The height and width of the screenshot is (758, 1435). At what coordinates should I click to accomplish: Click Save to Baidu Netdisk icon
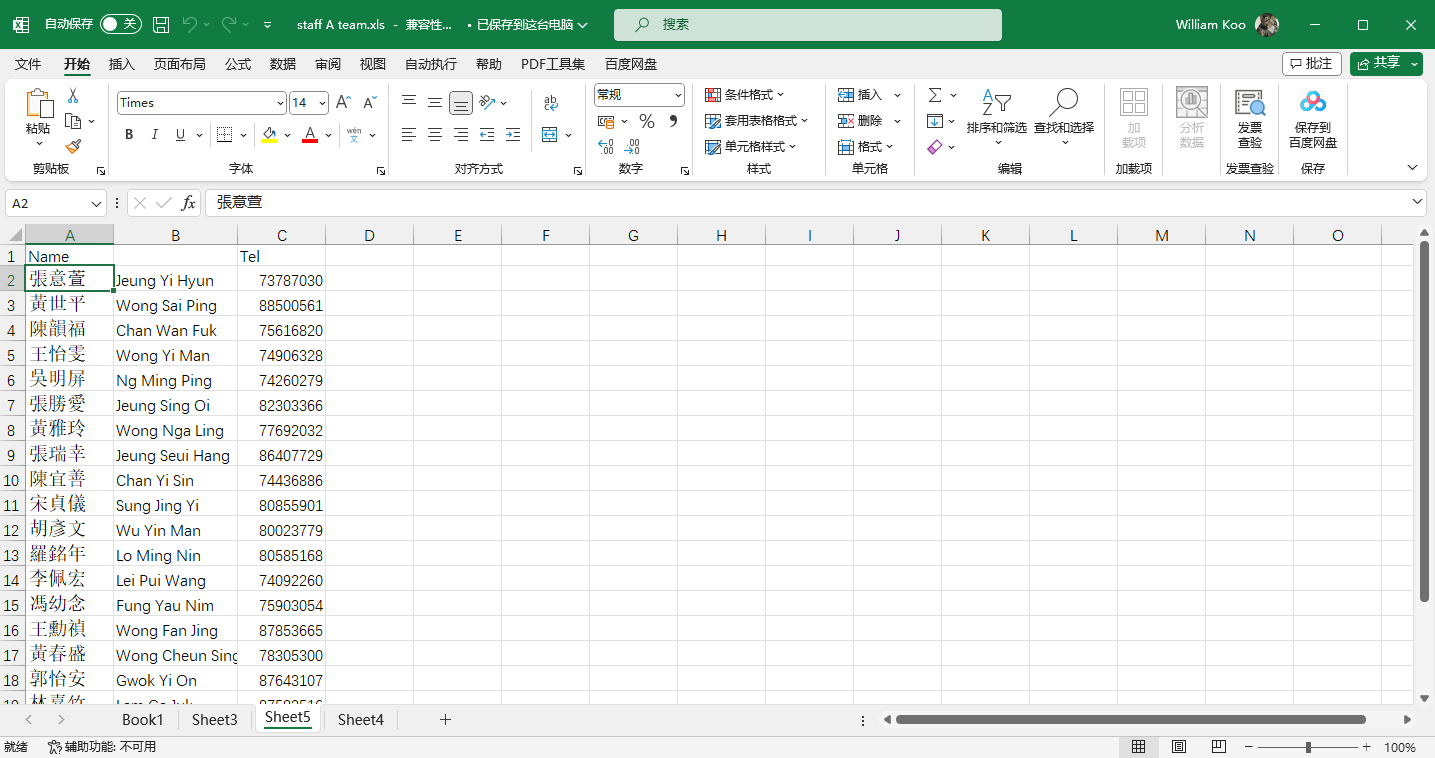coord(1312,115)
